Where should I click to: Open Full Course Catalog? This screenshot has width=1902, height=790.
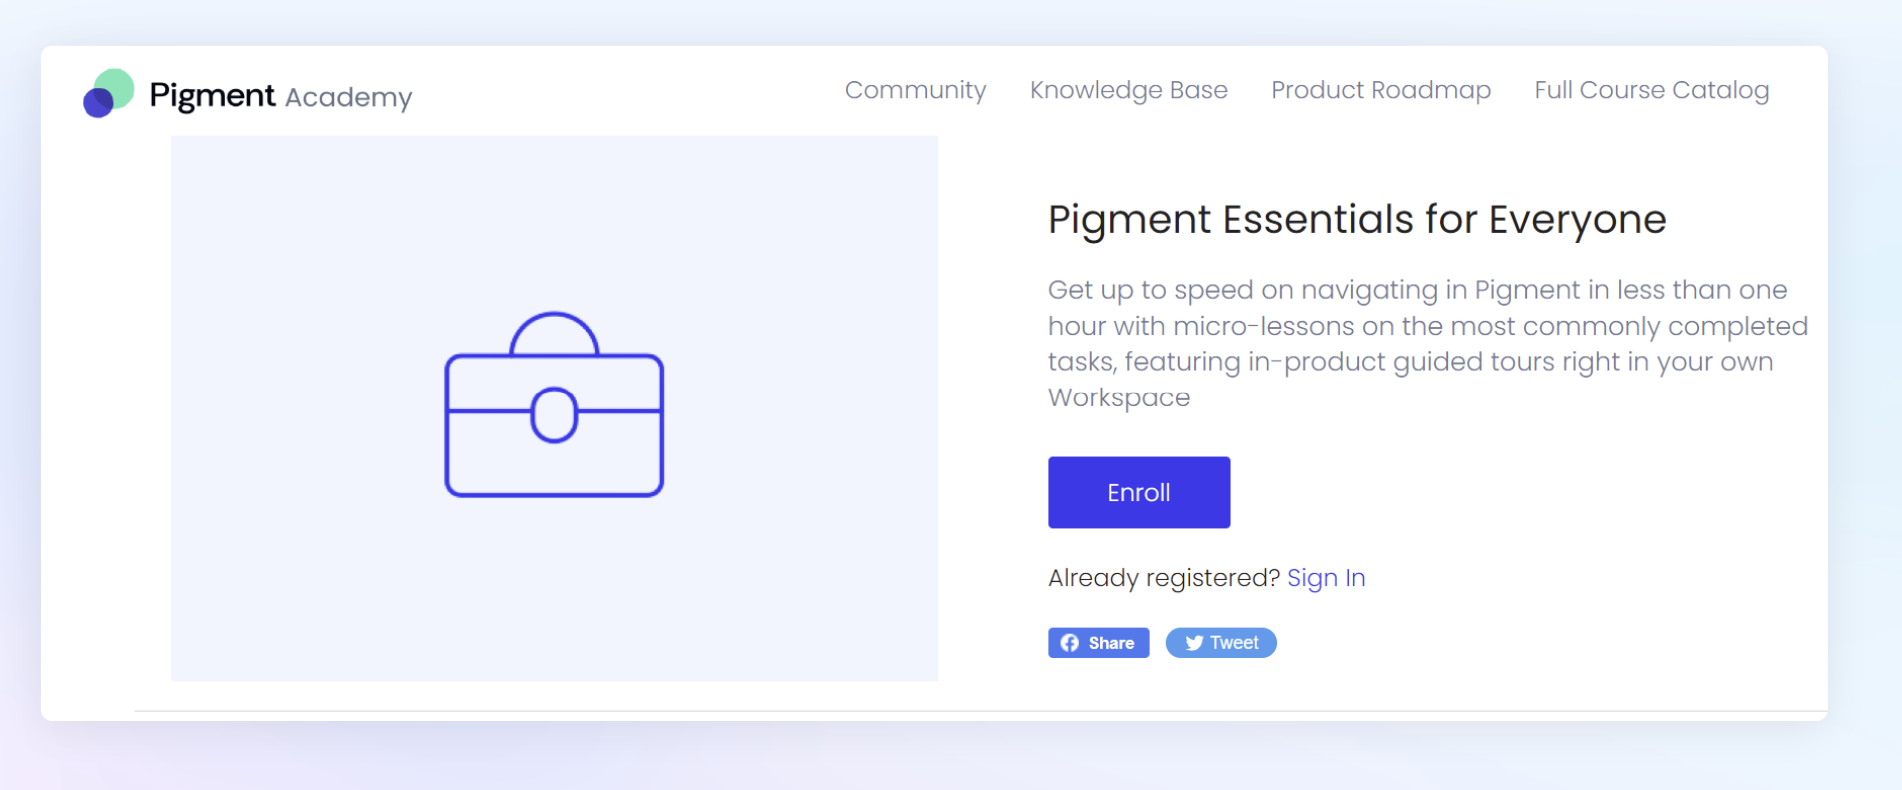click(1651, 90)
